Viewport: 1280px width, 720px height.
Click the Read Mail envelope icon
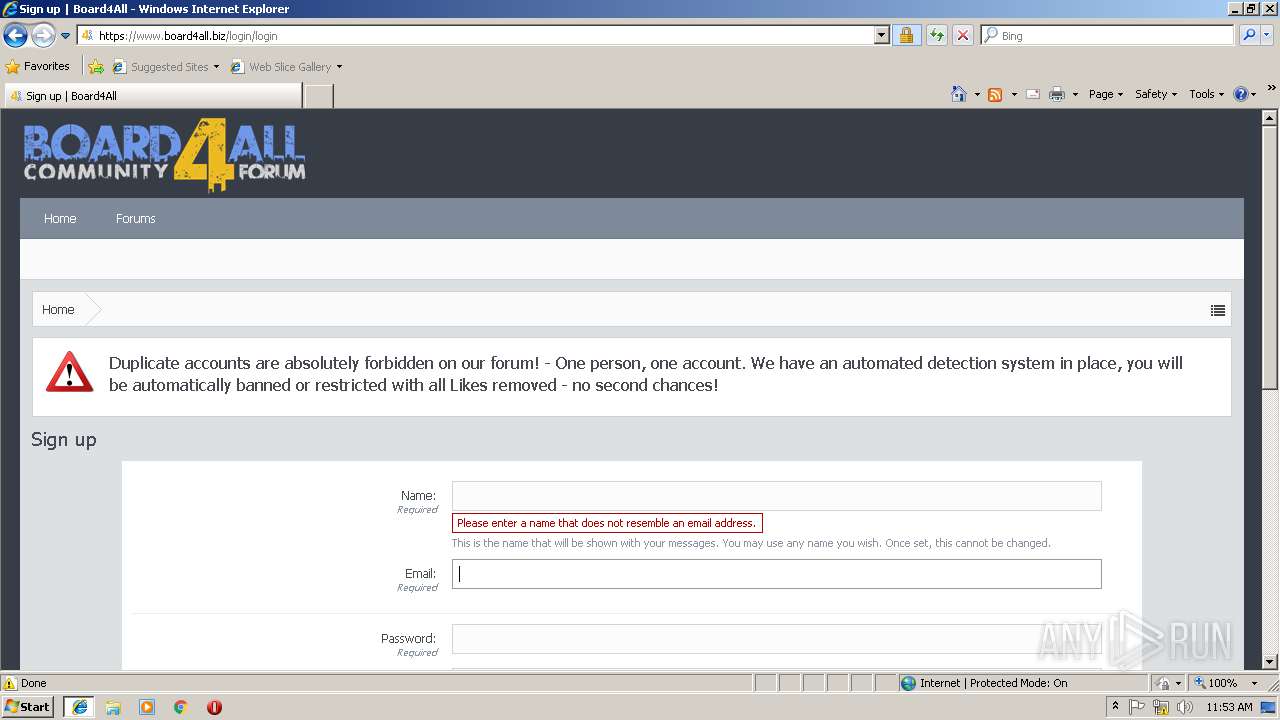1033,94
